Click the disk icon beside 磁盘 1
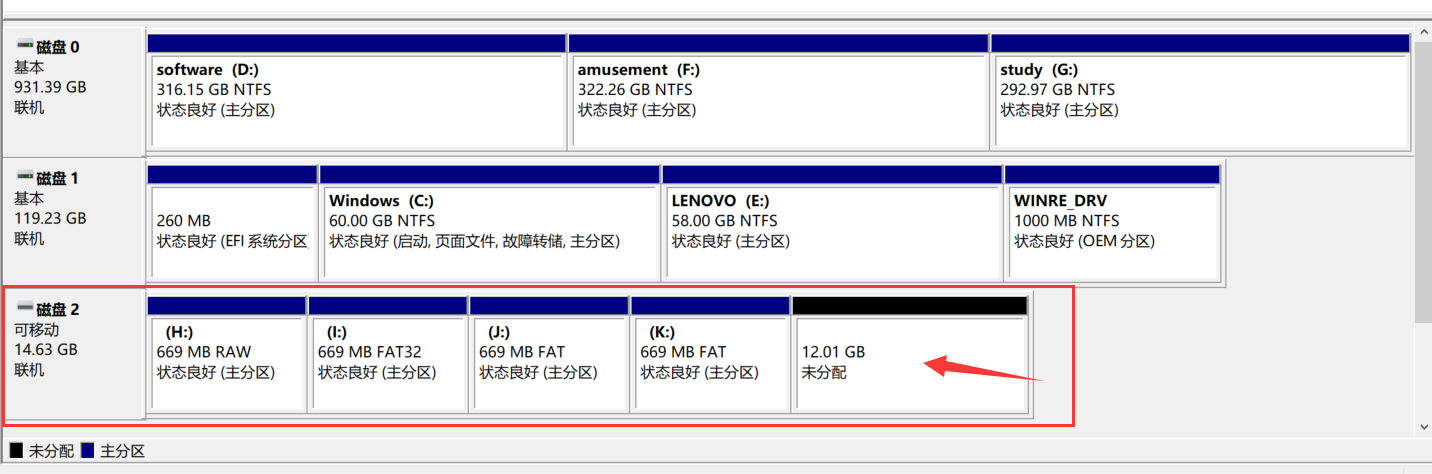 [x=25, y=177]
